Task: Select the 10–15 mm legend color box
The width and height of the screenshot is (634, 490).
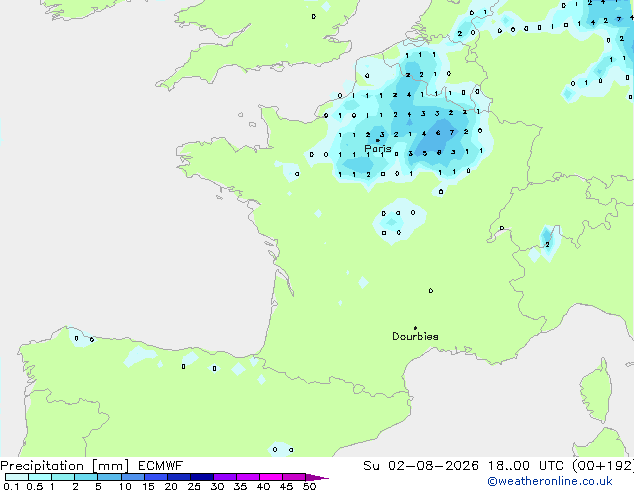Action: (133, 477)
